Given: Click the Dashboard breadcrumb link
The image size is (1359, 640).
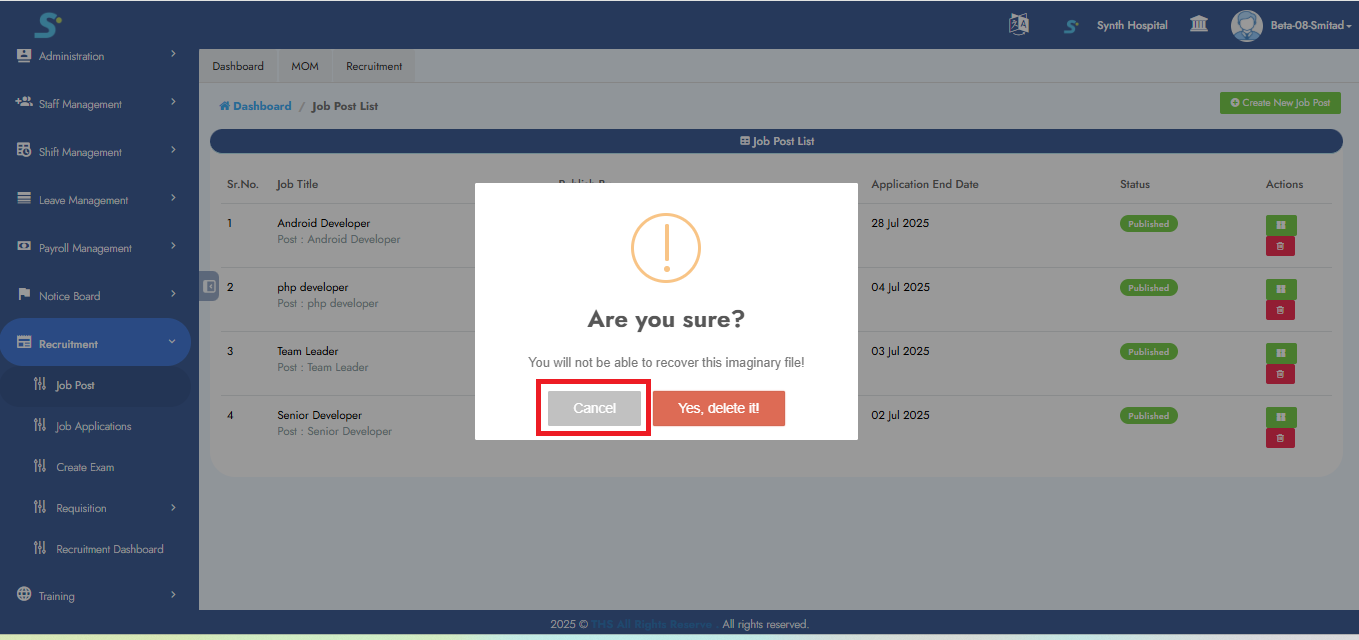Looking at the screenshot, I should (x=261, y=106).
